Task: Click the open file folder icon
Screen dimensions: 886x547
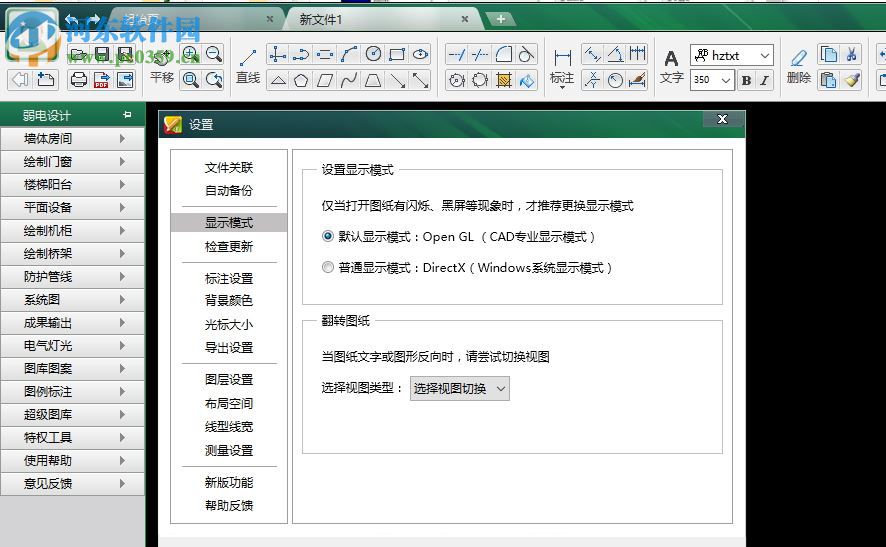Action: tap(79, 54)
